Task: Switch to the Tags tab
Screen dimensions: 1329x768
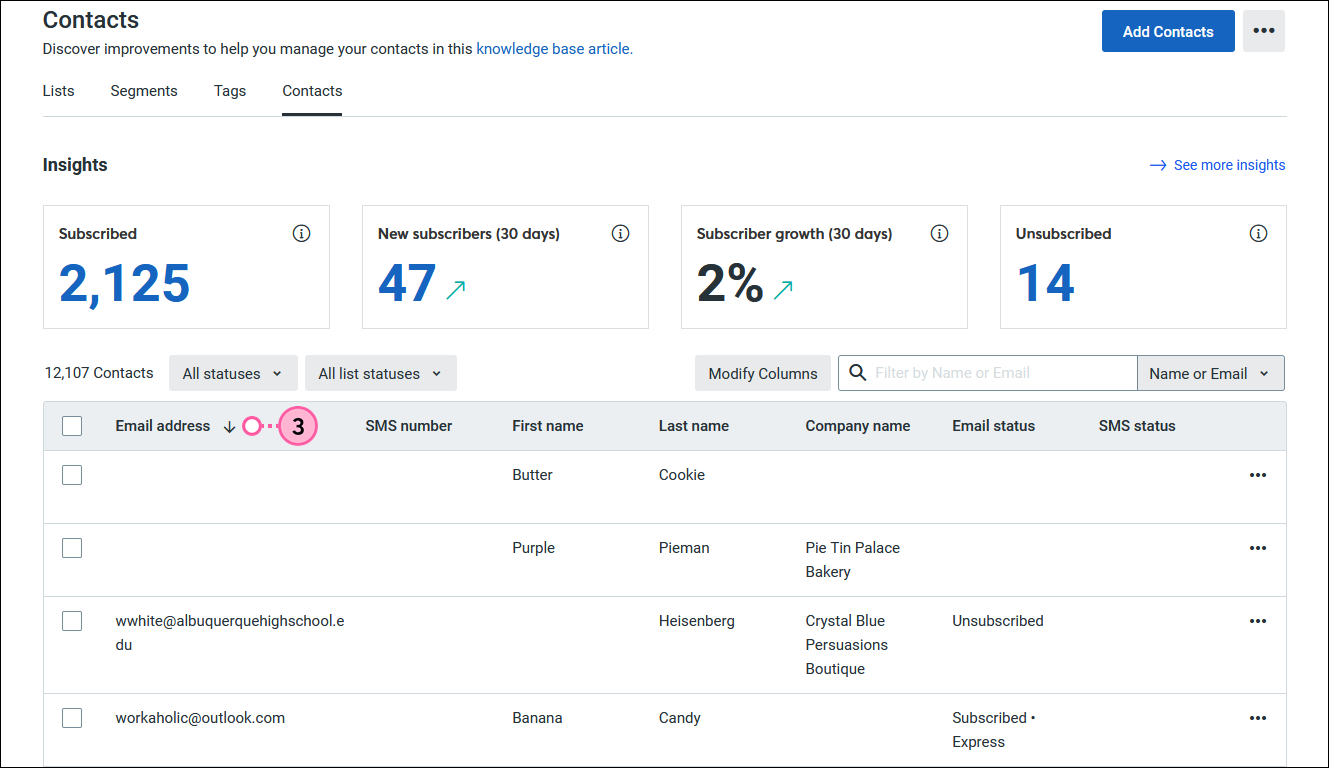Action: click(230, 91)
